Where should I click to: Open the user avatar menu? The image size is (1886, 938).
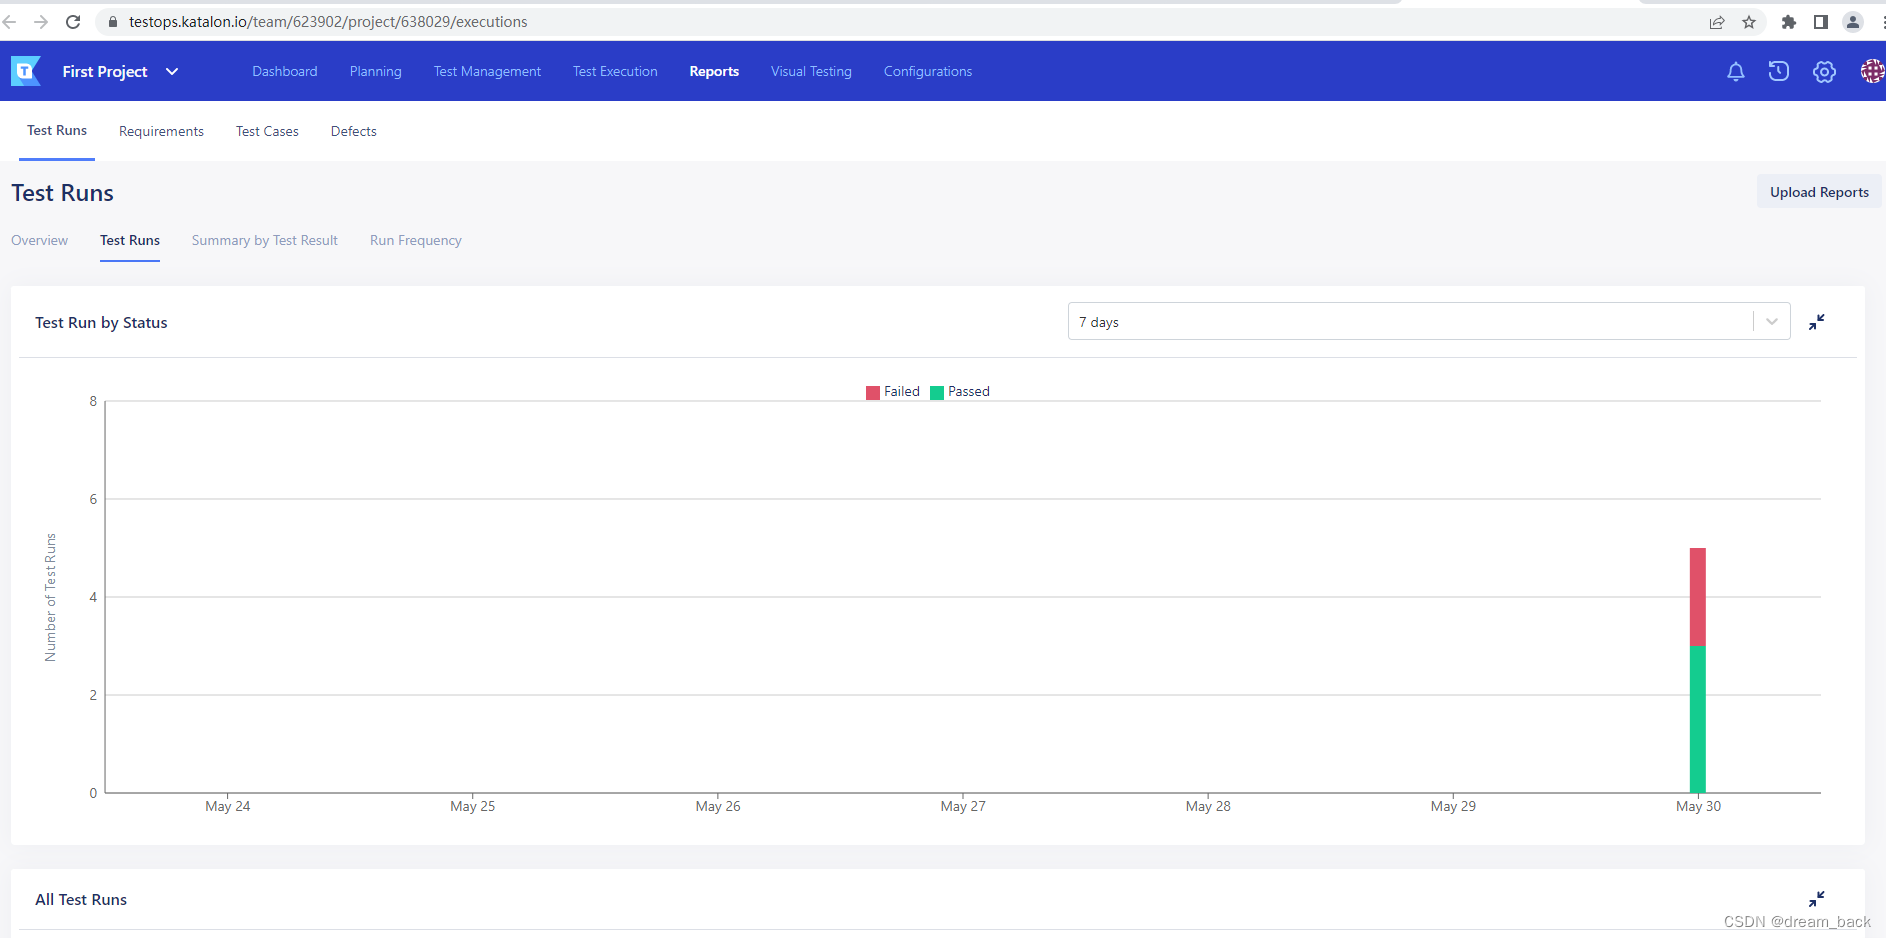pyautogui.click(x=1872, y=71)
